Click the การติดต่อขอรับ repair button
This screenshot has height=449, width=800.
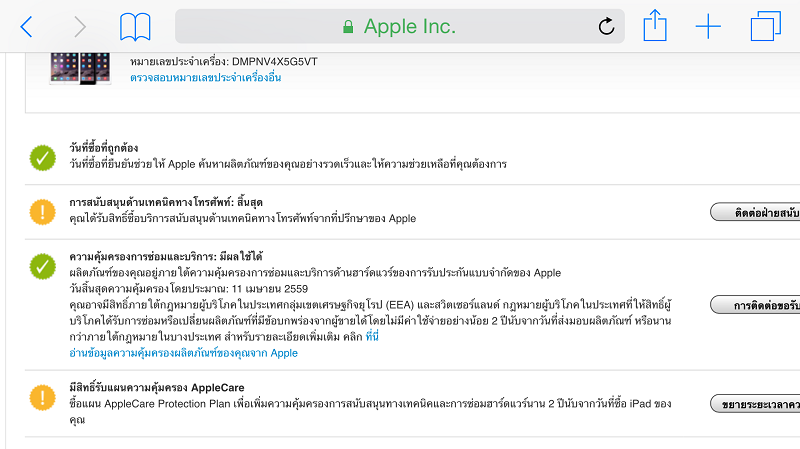[x=755, y=305]
